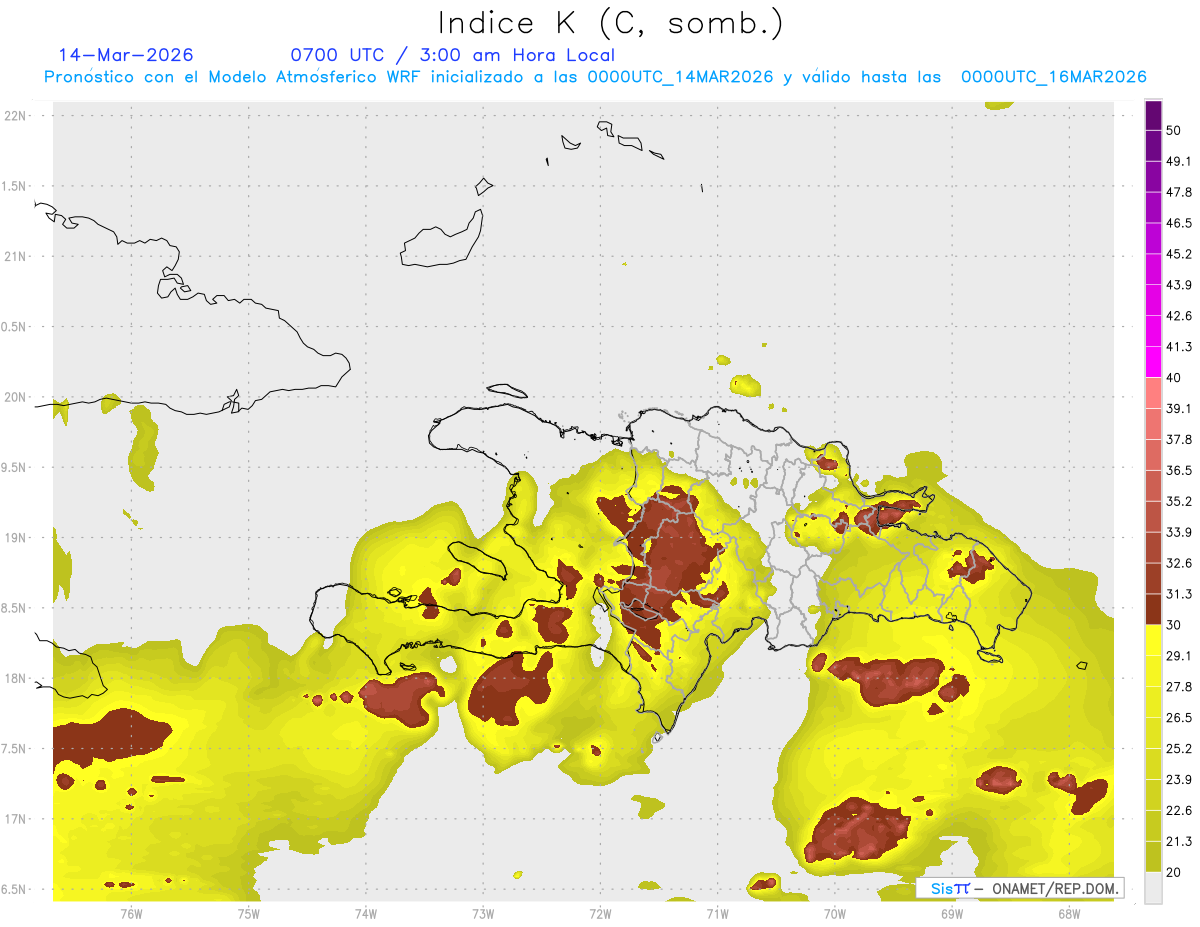This screenshot has width=1200, height=927.
Task: Click the colorbar value 50
Action: click(1176, 131)
